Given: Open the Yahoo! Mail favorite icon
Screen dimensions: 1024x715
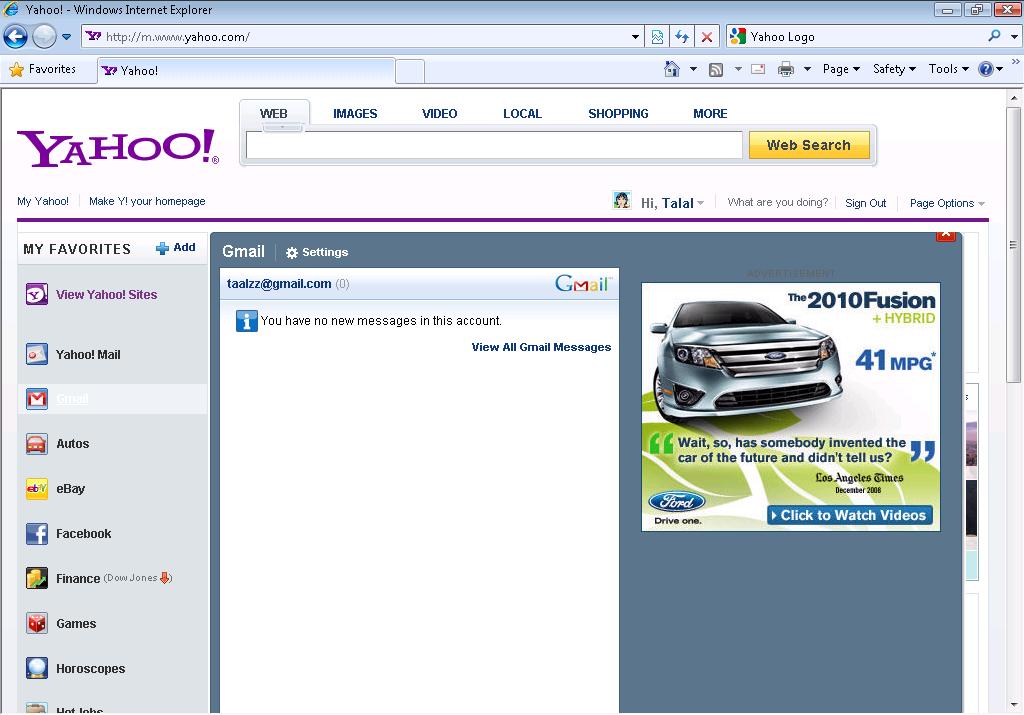Looking at the screenshot, I should point(37,355).
